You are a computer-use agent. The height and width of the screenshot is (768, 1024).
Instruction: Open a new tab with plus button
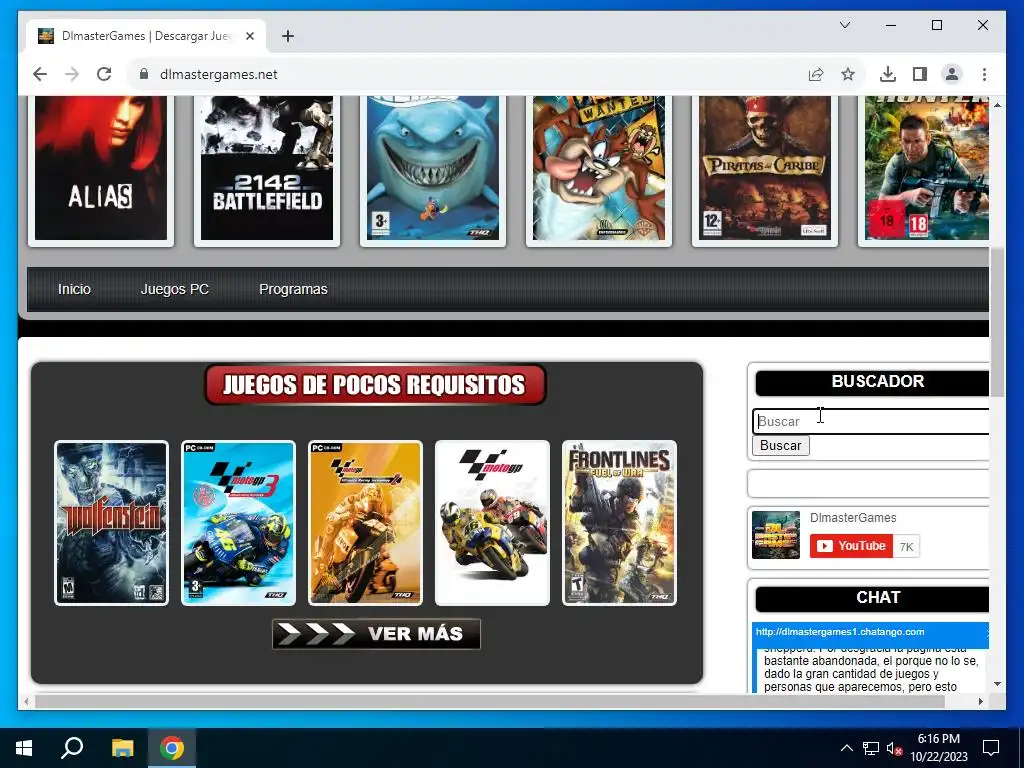click(x=287, y=36)
